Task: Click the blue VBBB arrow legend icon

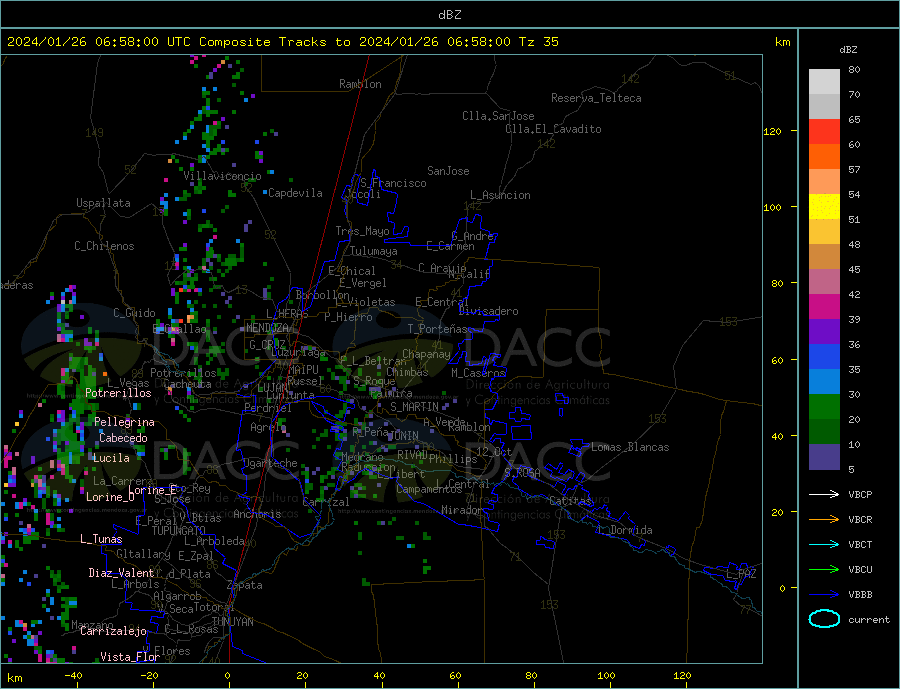Action: tap(824, 594)
